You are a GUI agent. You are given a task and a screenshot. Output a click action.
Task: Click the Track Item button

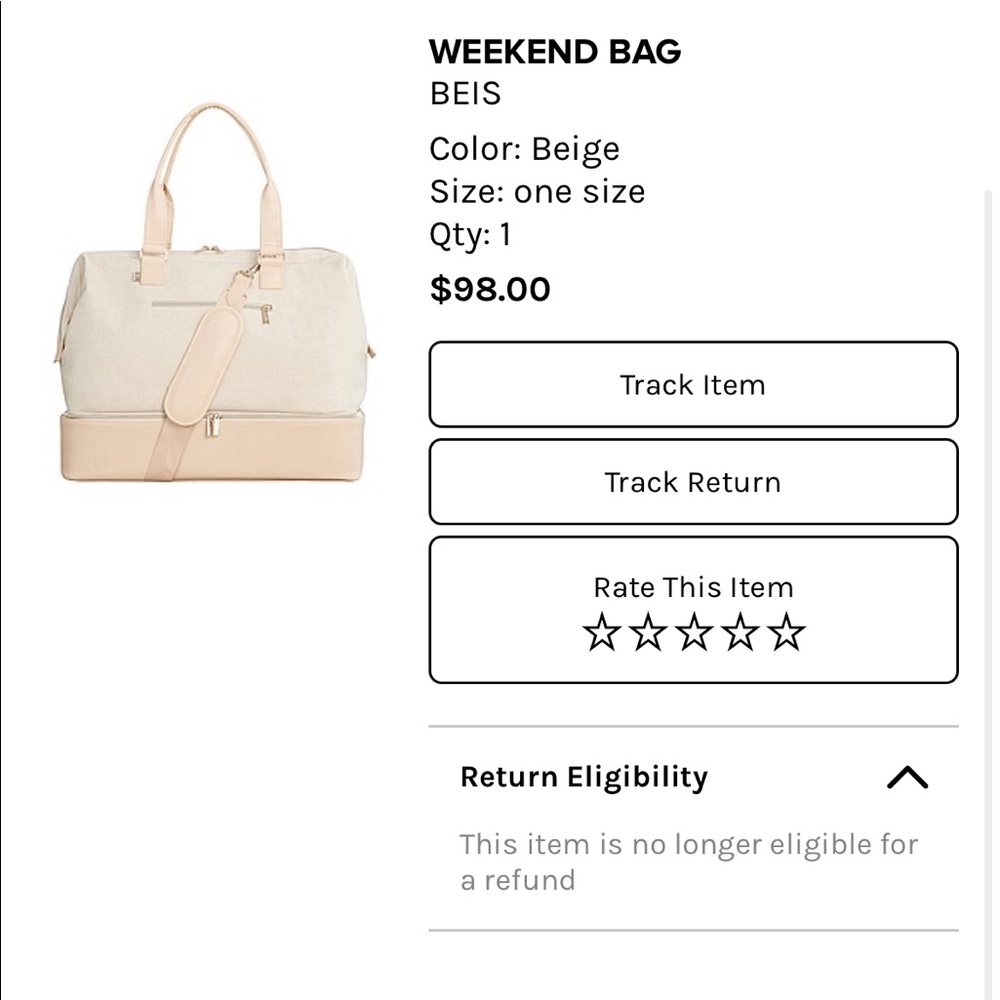(x=693, y=385)
